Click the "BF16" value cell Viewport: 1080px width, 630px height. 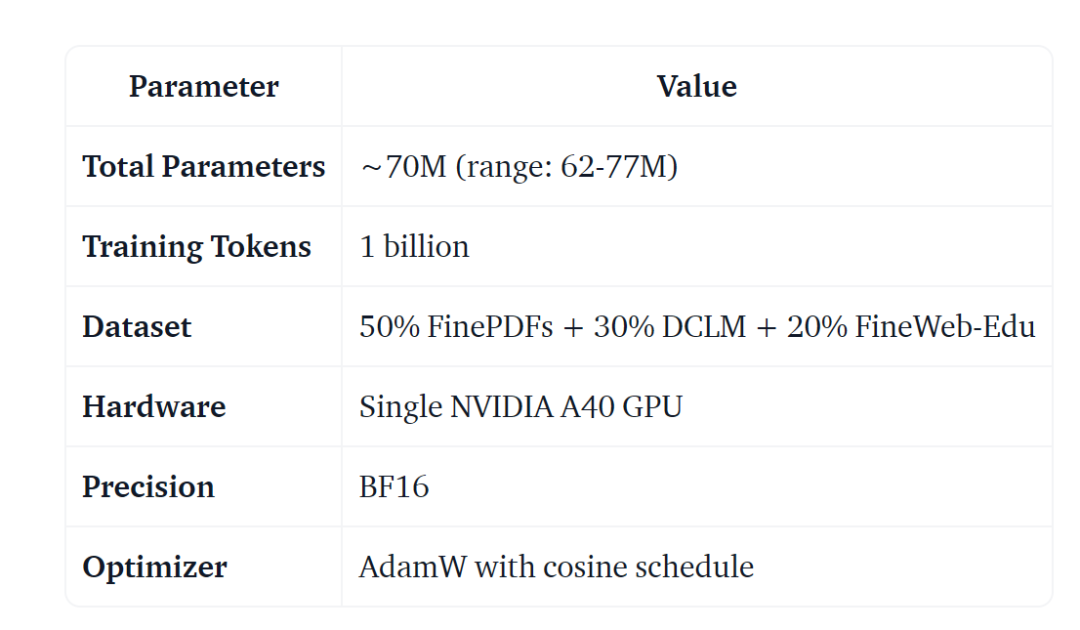(x=394, y=487)
